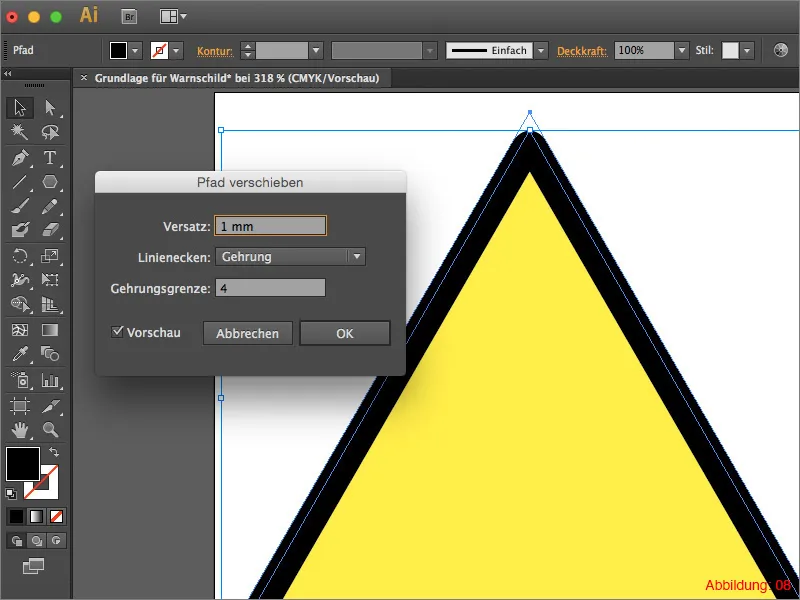Pick the Hand tool
The image size is (800, 600).
(x=20, y=430)
